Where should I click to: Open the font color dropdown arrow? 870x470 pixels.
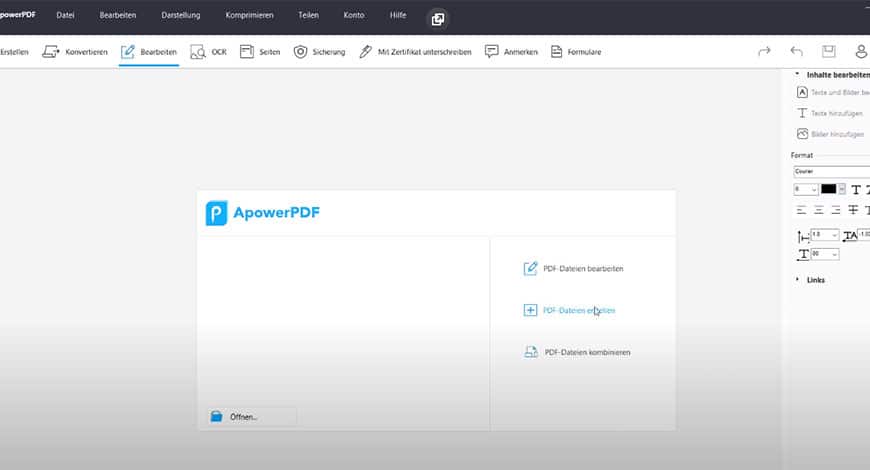click(x=842, y=189)
